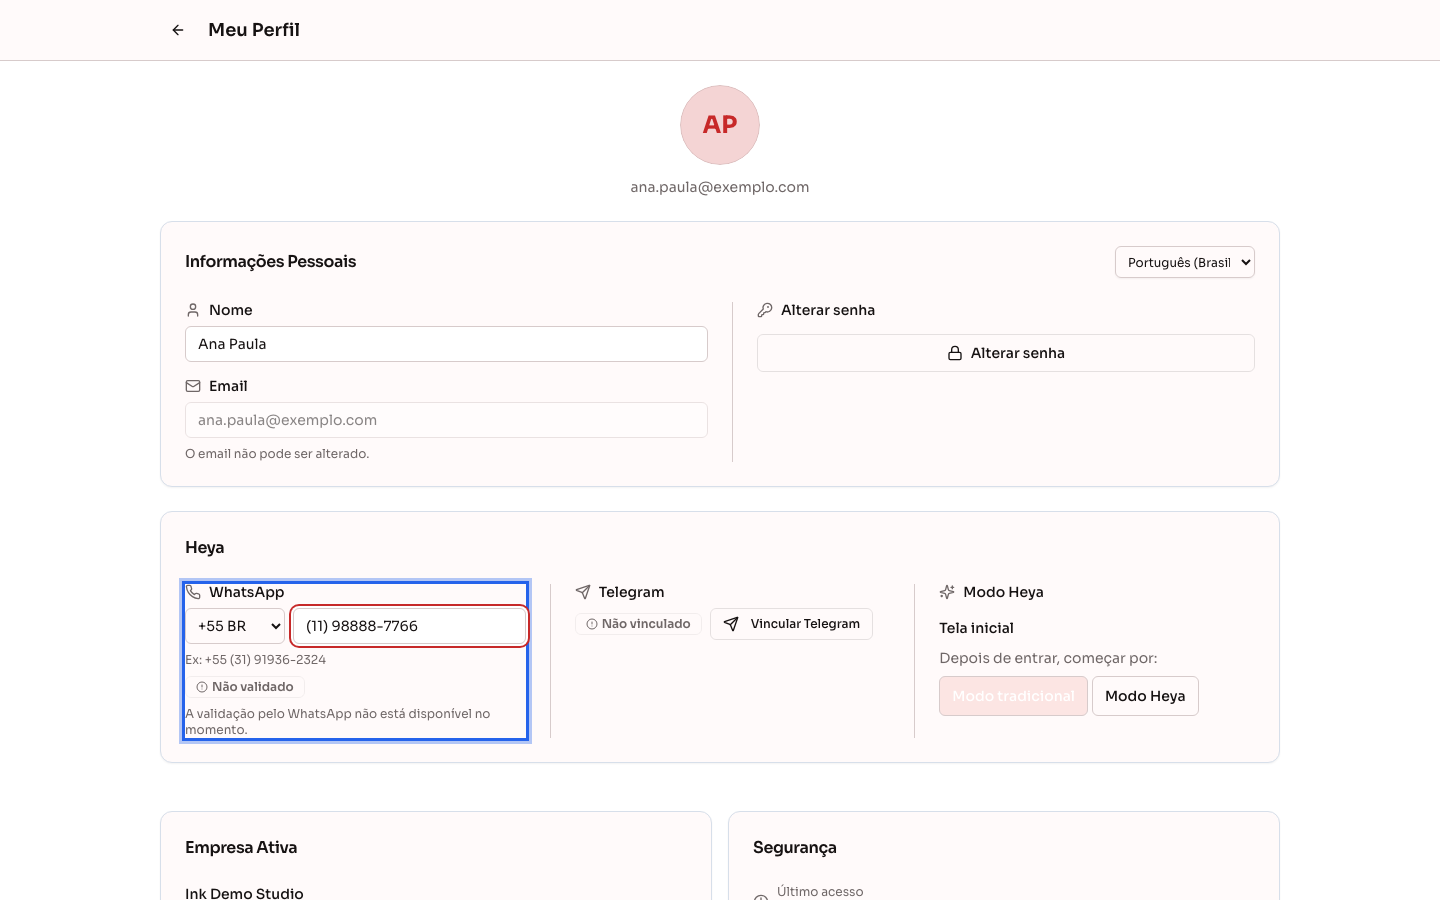The height and width of the screenshot is (900, 1440).
Task: Click the key icon beside Alterar senha
Action: [x=765, y=310]
